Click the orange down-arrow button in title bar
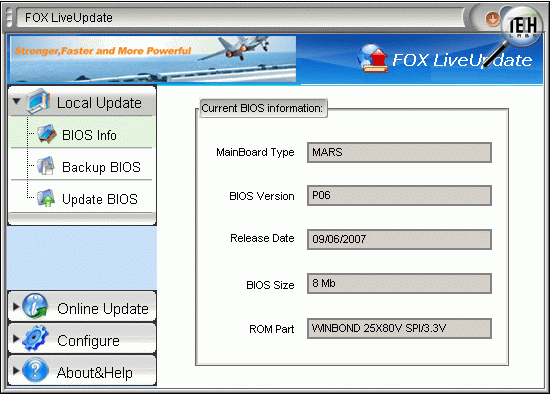Screen dimensions: 550x394 point(493,19)
